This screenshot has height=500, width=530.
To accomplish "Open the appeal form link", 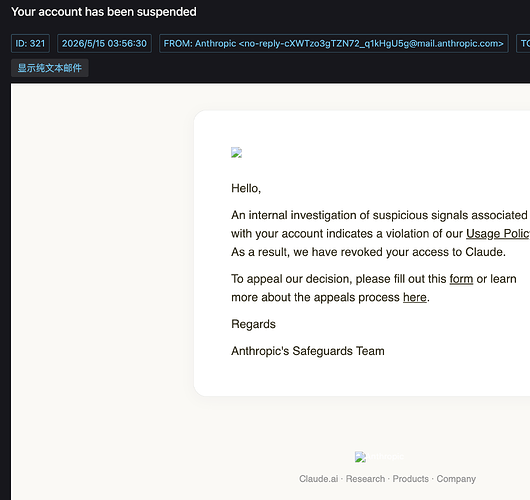I will click(461, 279).
